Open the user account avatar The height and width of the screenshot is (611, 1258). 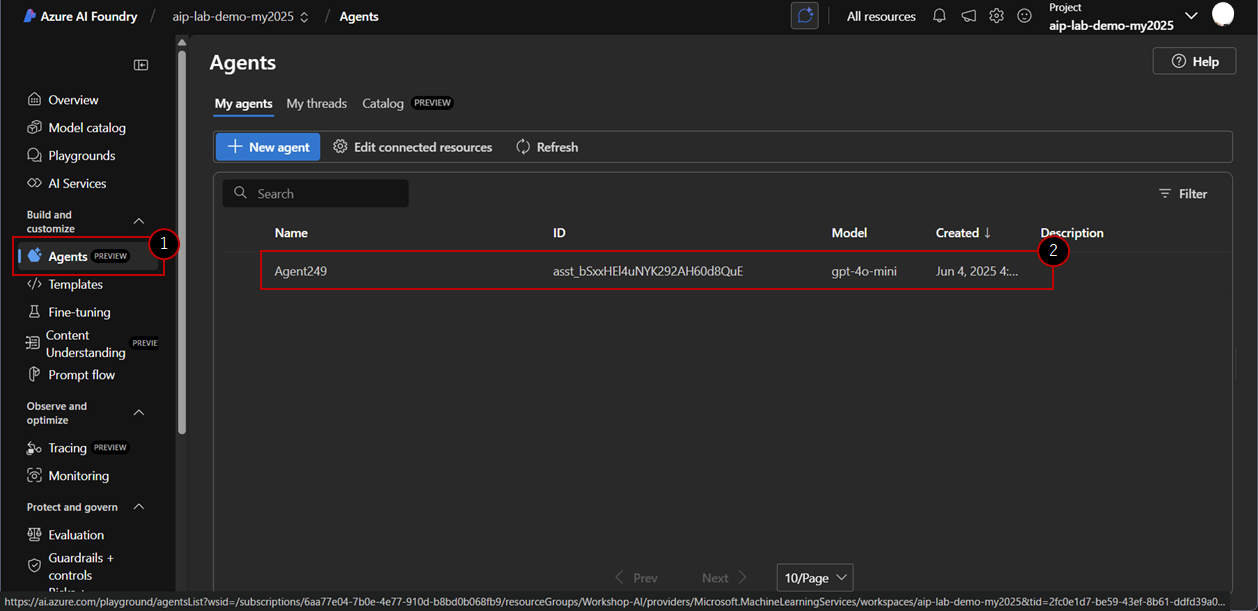pos(1223,15)
